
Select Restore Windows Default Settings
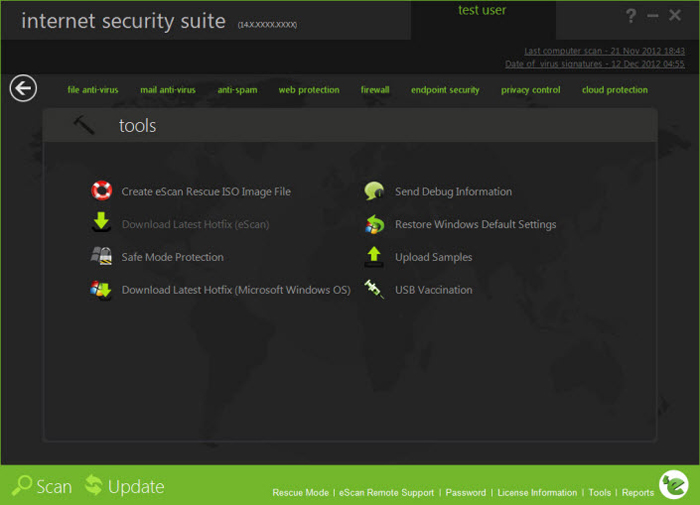pyautogui.click(x=475, y=224)
